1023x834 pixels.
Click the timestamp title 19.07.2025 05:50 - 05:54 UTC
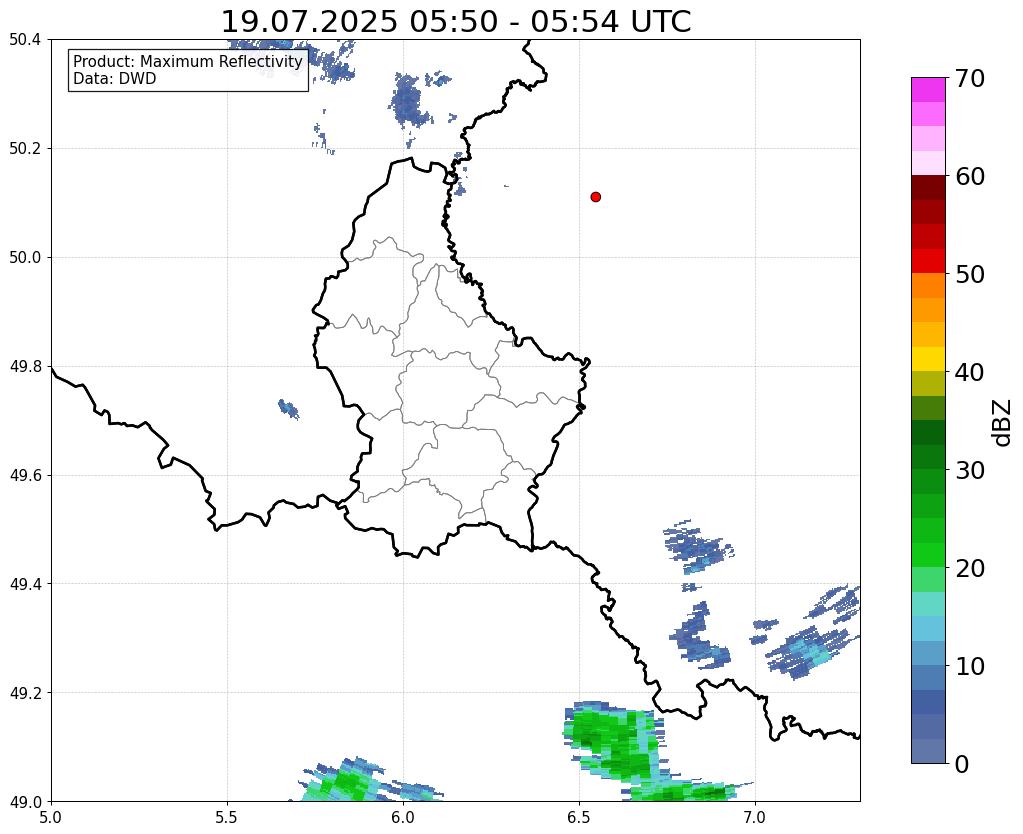[x=456, y=22]
